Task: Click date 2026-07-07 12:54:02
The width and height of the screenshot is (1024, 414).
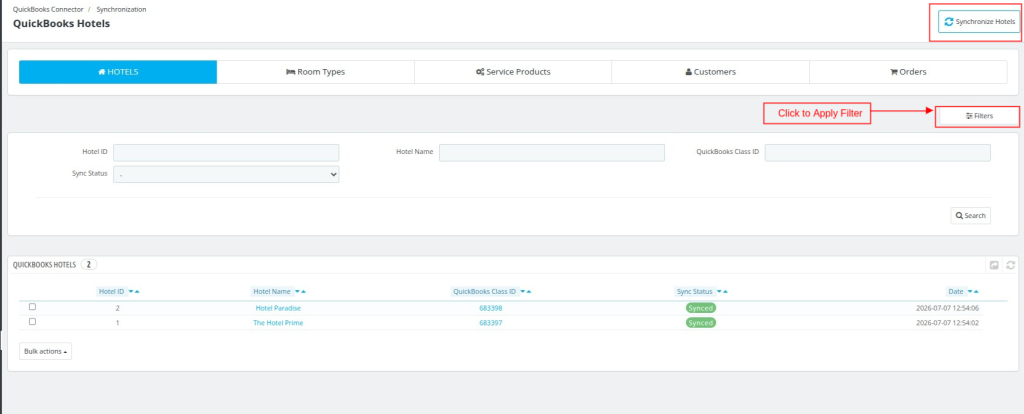Action: (x=950, y=323)
